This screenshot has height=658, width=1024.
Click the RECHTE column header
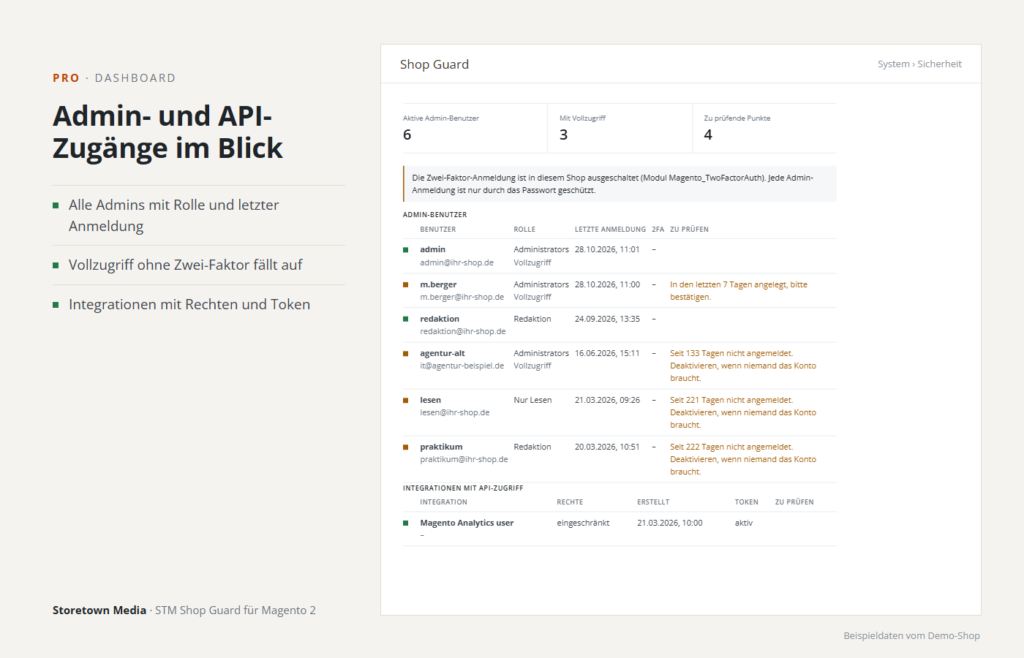[570, 502]
